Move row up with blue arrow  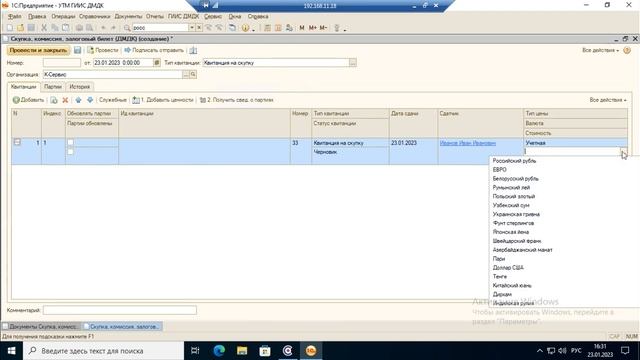coord(78,100)
